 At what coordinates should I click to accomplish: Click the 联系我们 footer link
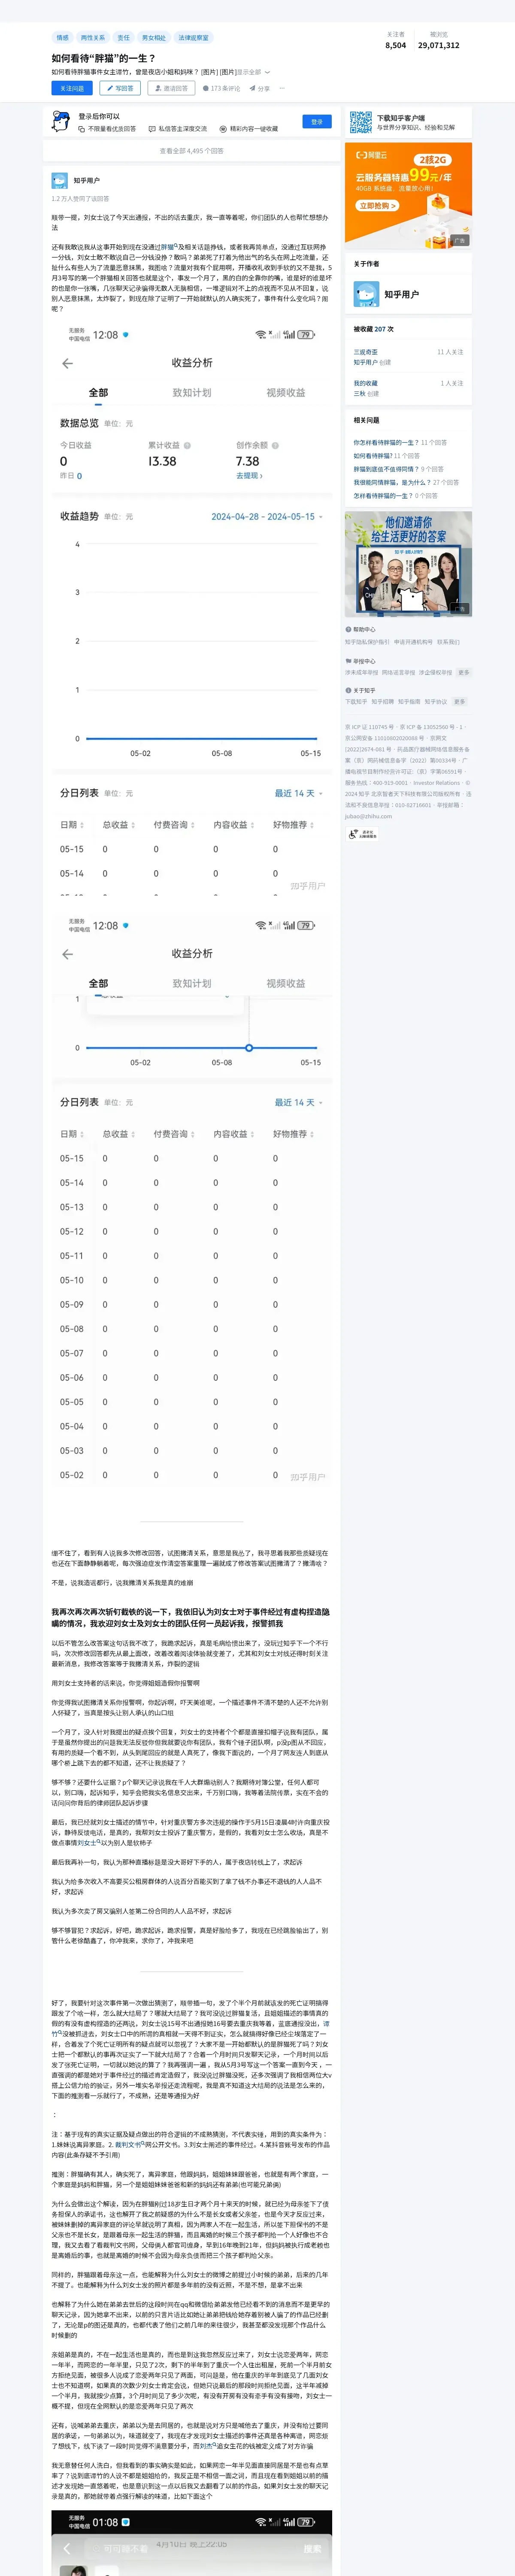(x=448, y=642)
